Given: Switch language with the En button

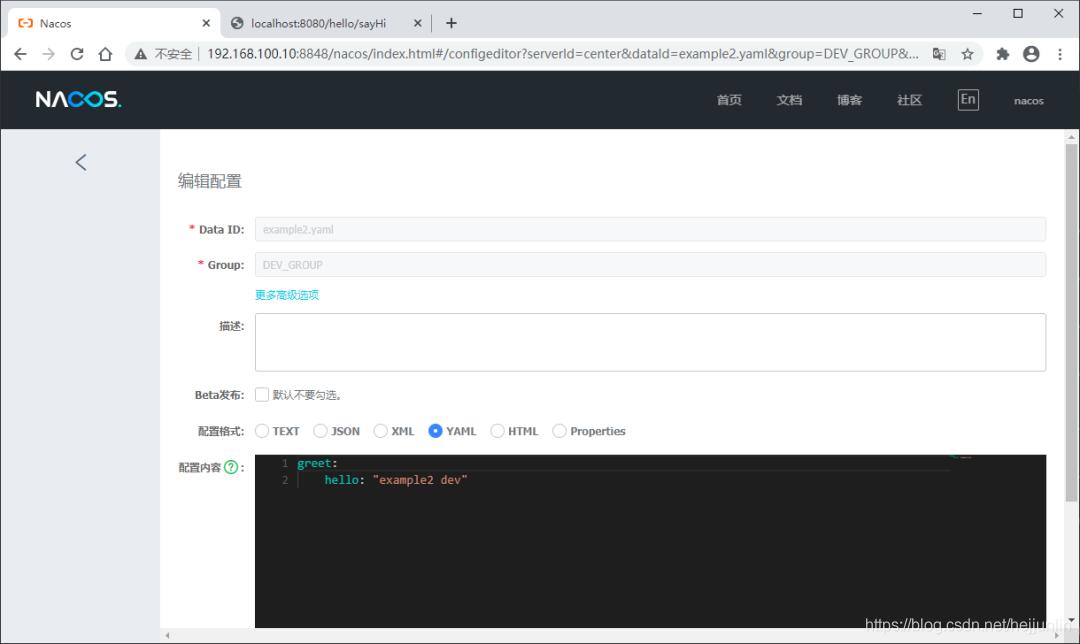Looking at the screenshot, I should click(968, 99).
